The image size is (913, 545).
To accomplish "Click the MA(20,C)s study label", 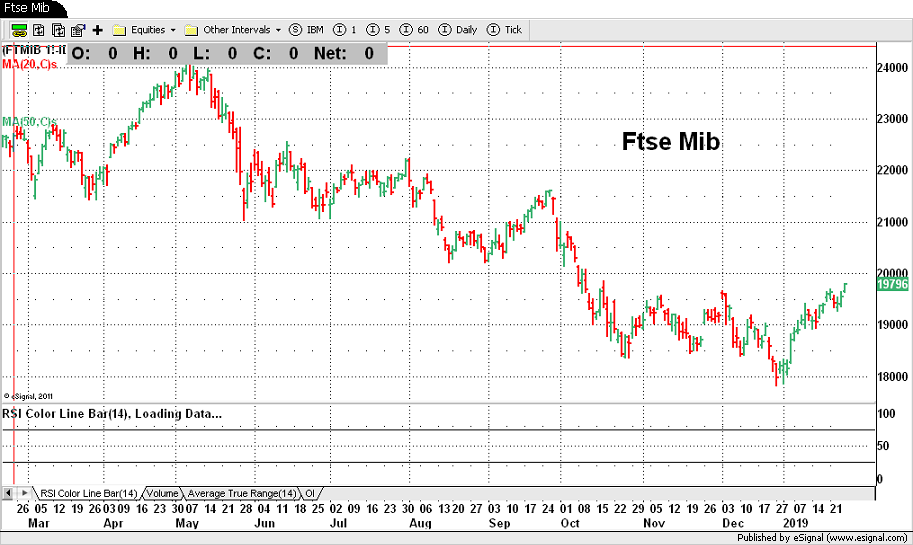I will [30, 64].
